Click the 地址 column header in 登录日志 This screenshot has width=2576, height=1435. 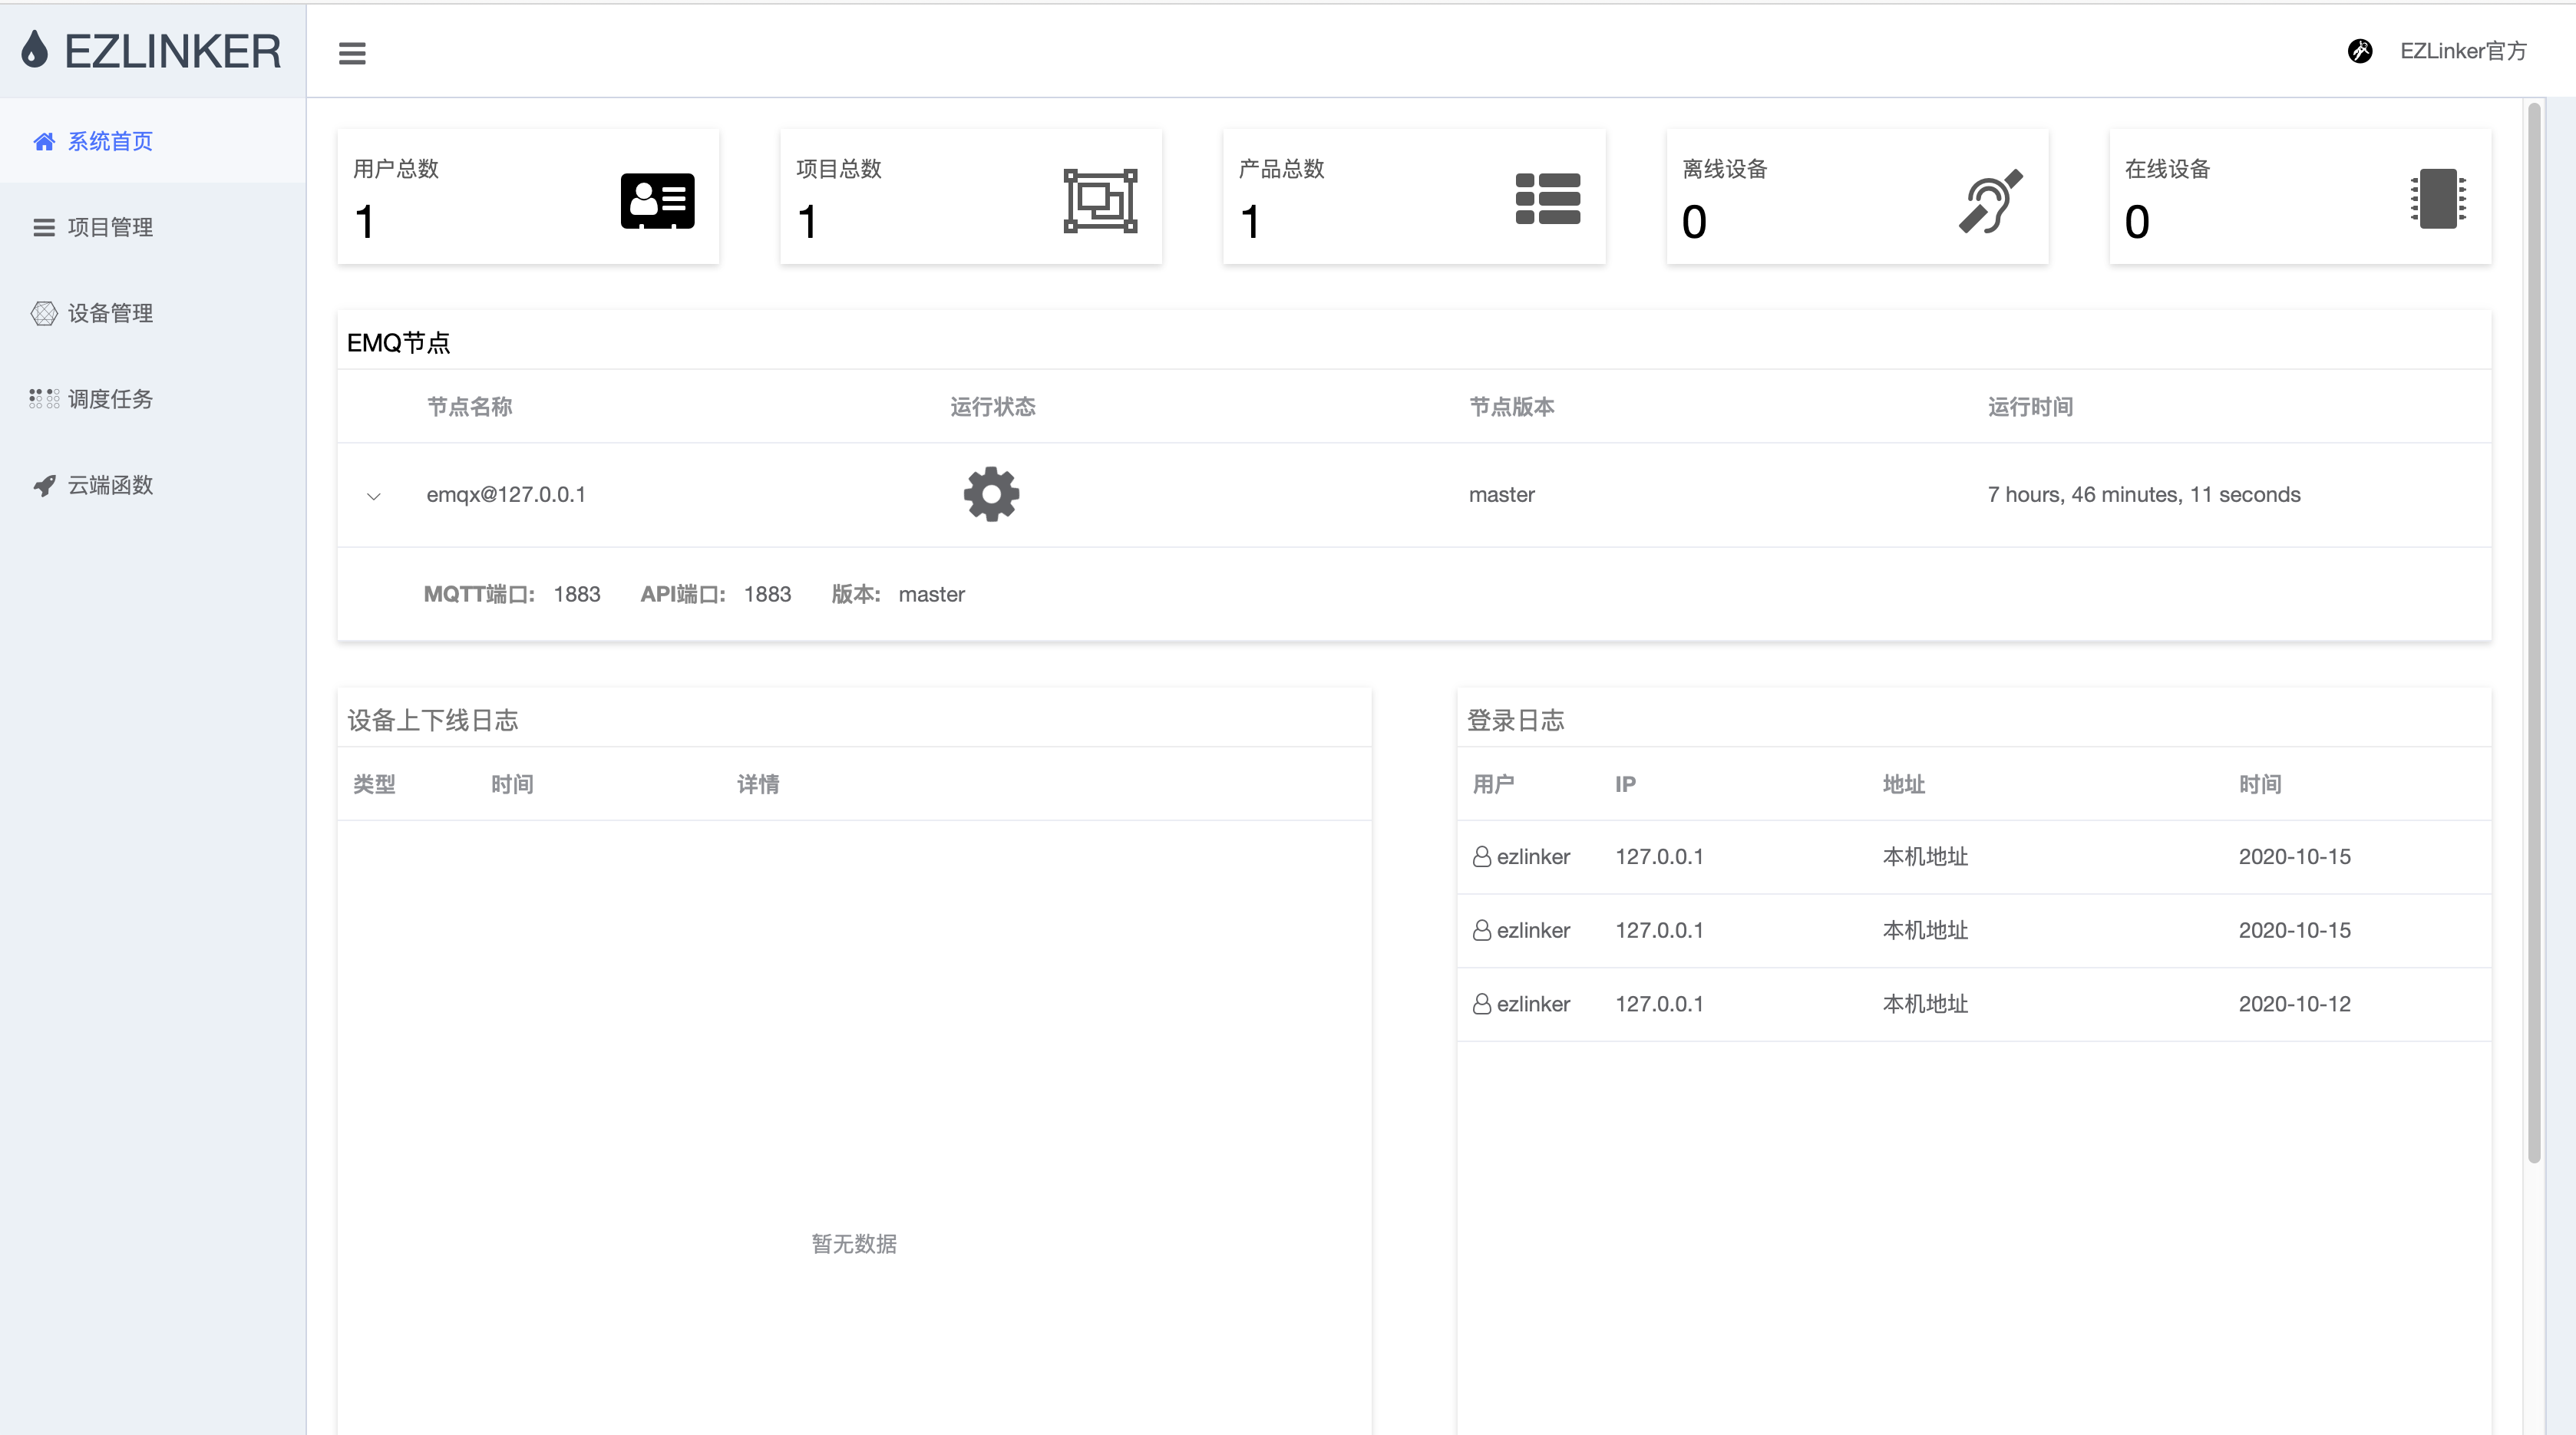click(1904, 784)
